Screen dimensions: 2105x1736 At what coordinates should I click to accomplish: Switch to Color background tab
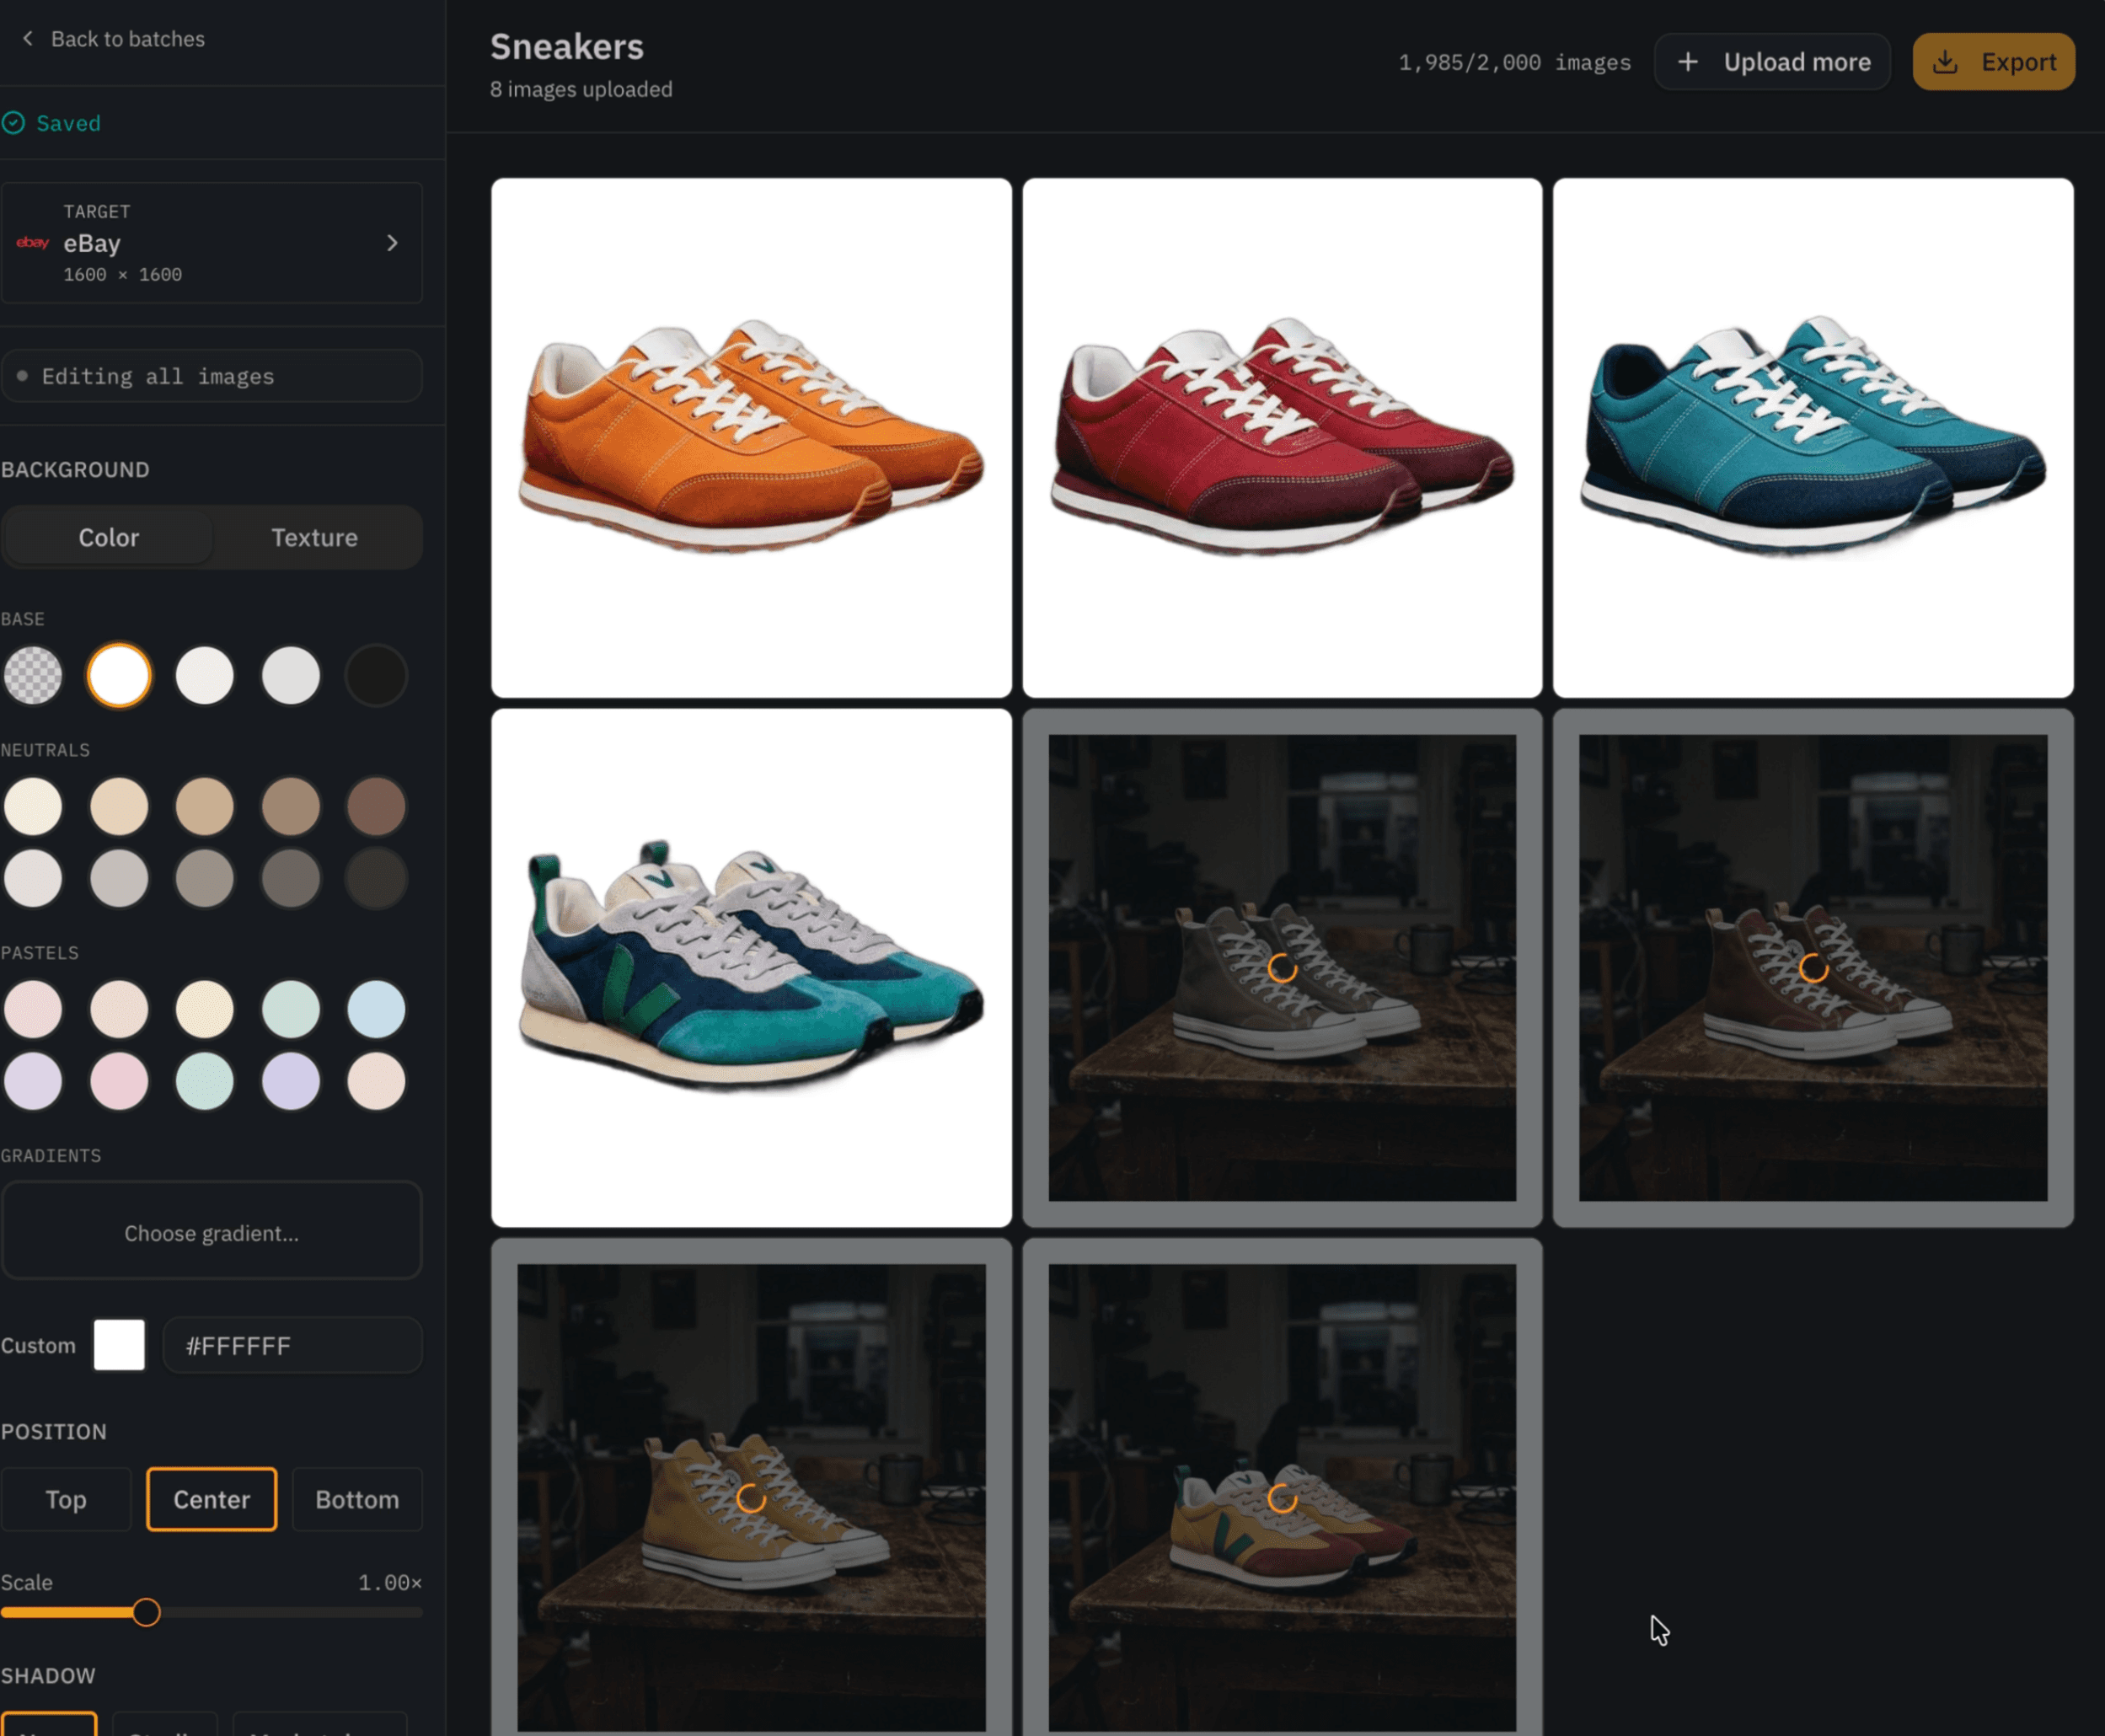108,537
